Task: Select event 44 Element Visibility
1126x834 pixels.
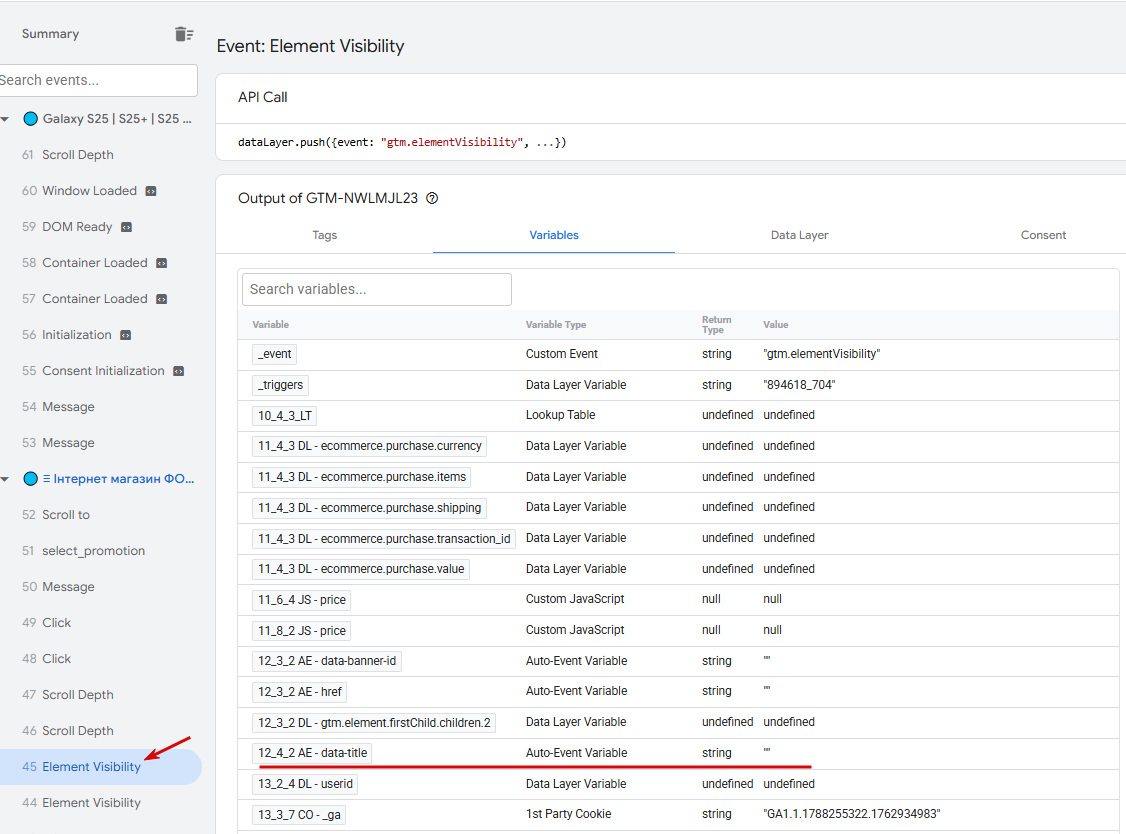Action: tap(91, 803)
